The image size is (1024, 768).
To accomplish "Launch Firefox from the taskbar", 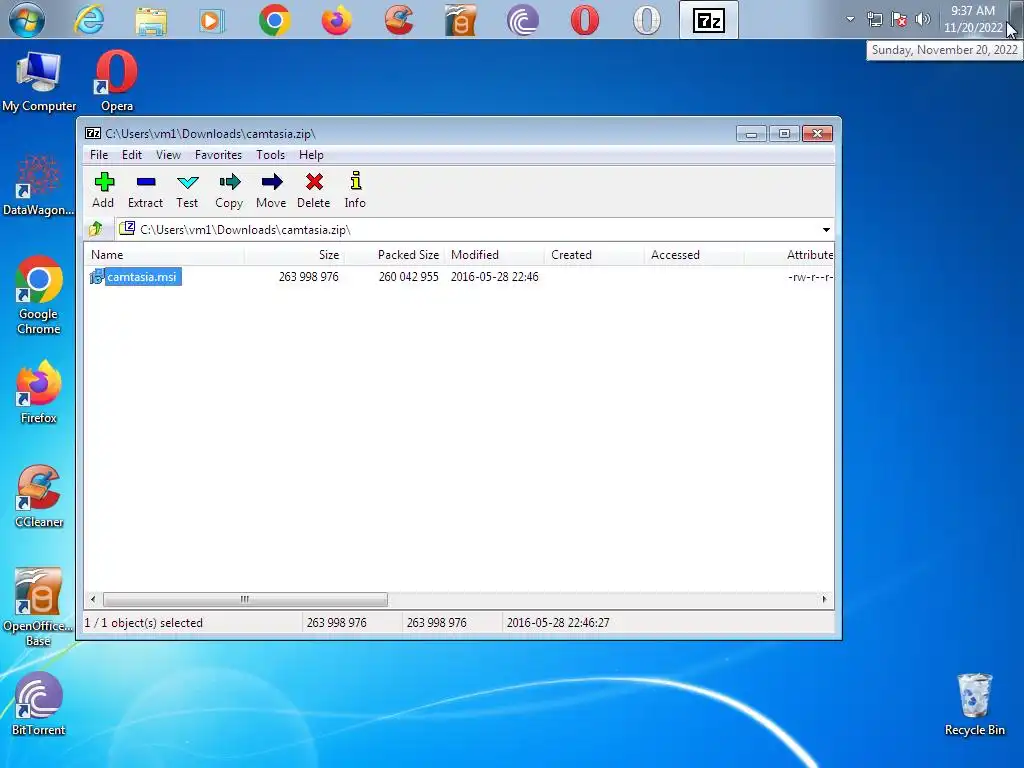I will (x=336, y=20).
